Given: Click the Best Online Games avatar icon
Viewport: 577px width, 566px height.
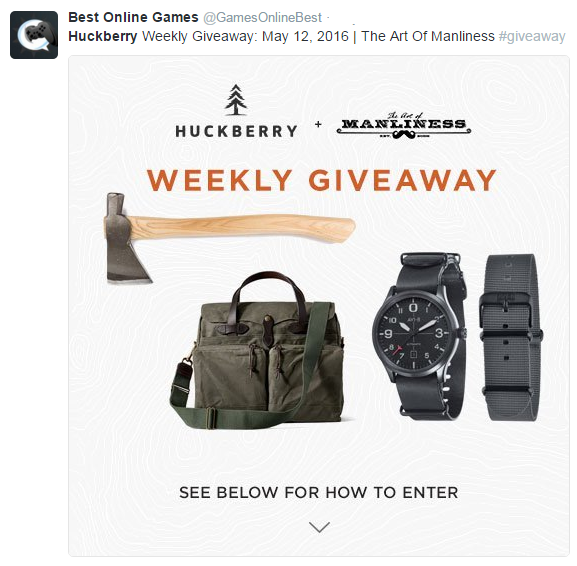Looking at the screenshot, I should point(34,35).
